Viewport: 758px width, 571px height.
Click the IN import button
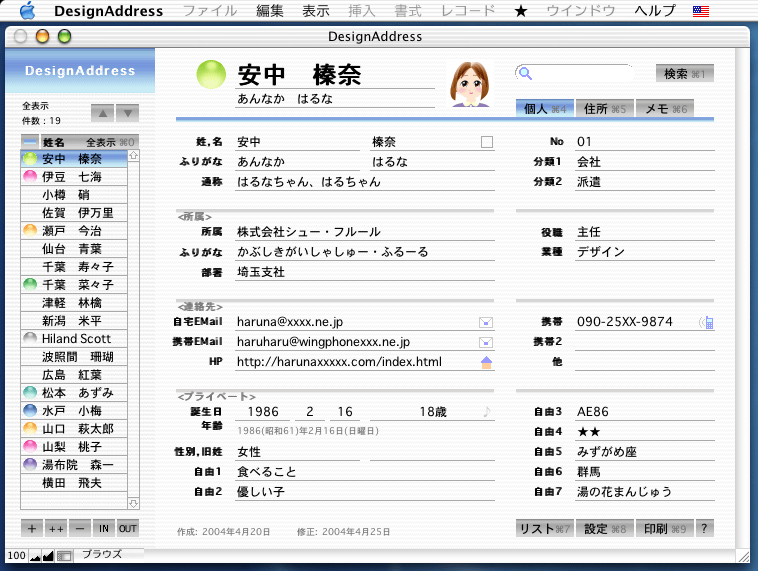(x=104, y=528)
